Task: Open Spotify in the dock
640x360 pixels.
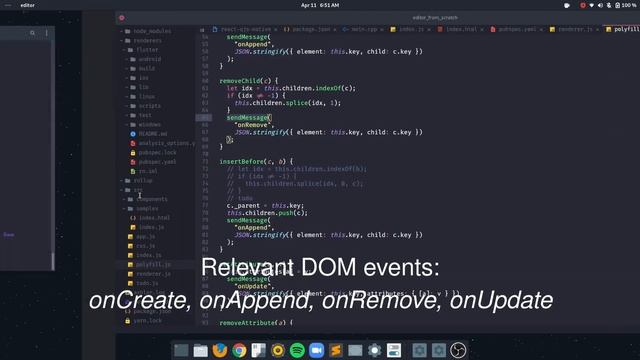Action: (297, 350)
